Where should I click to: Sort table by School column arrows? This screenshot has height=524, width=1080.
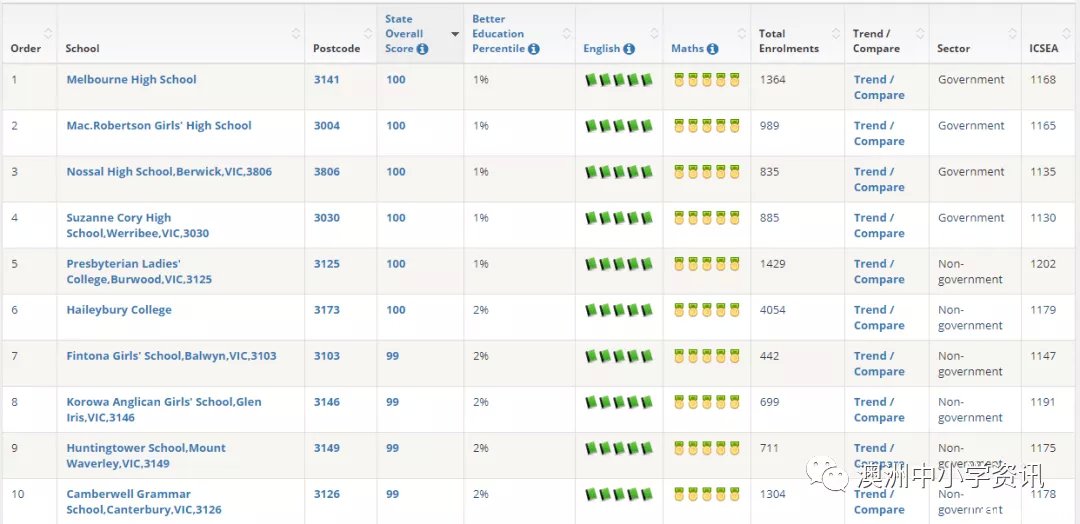(x=295, y=33)
